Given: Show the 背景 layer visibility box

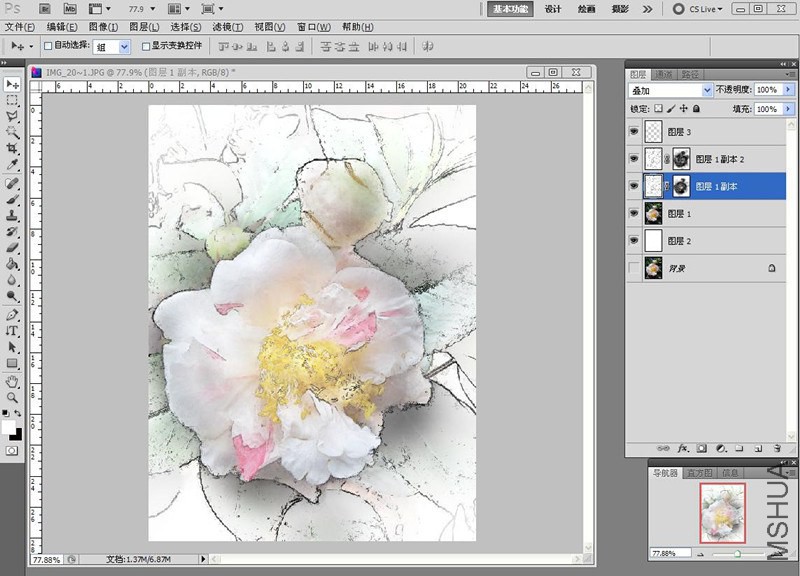Looking at the screenshot, I should [x=634, y=268].
